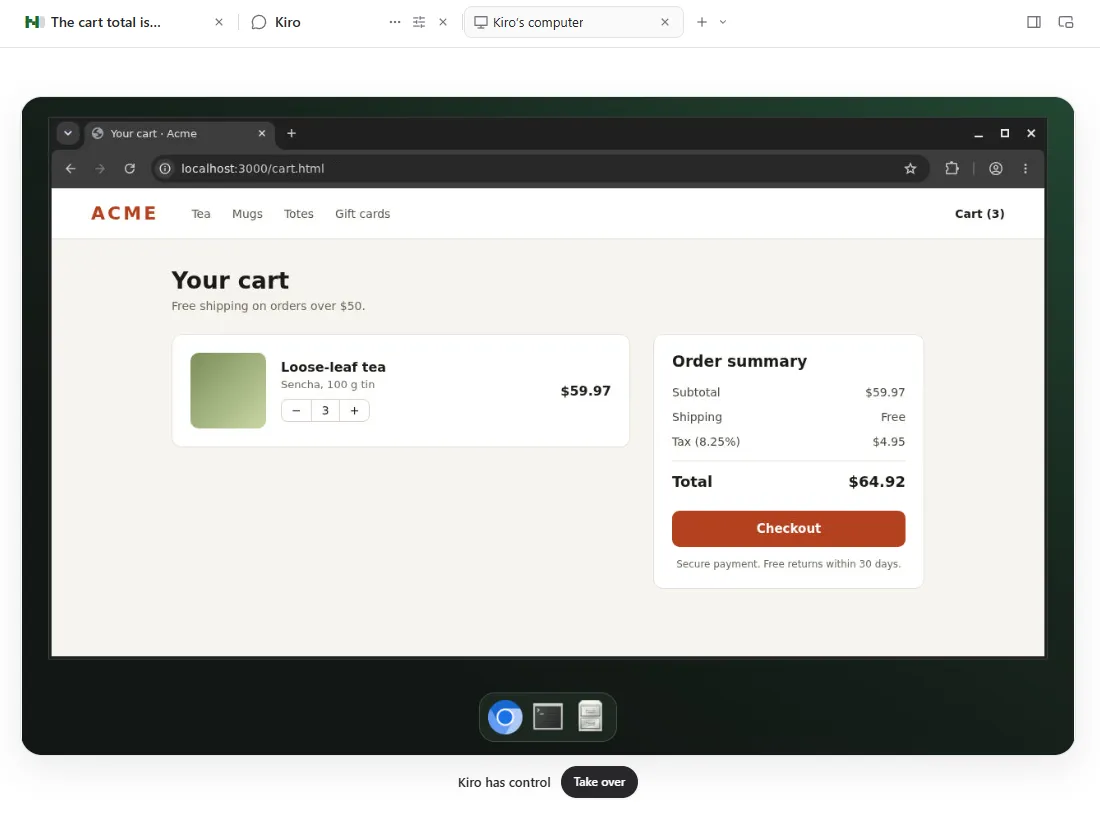Select the "Secure payment. Free returns" note

[x=789, y=563]
